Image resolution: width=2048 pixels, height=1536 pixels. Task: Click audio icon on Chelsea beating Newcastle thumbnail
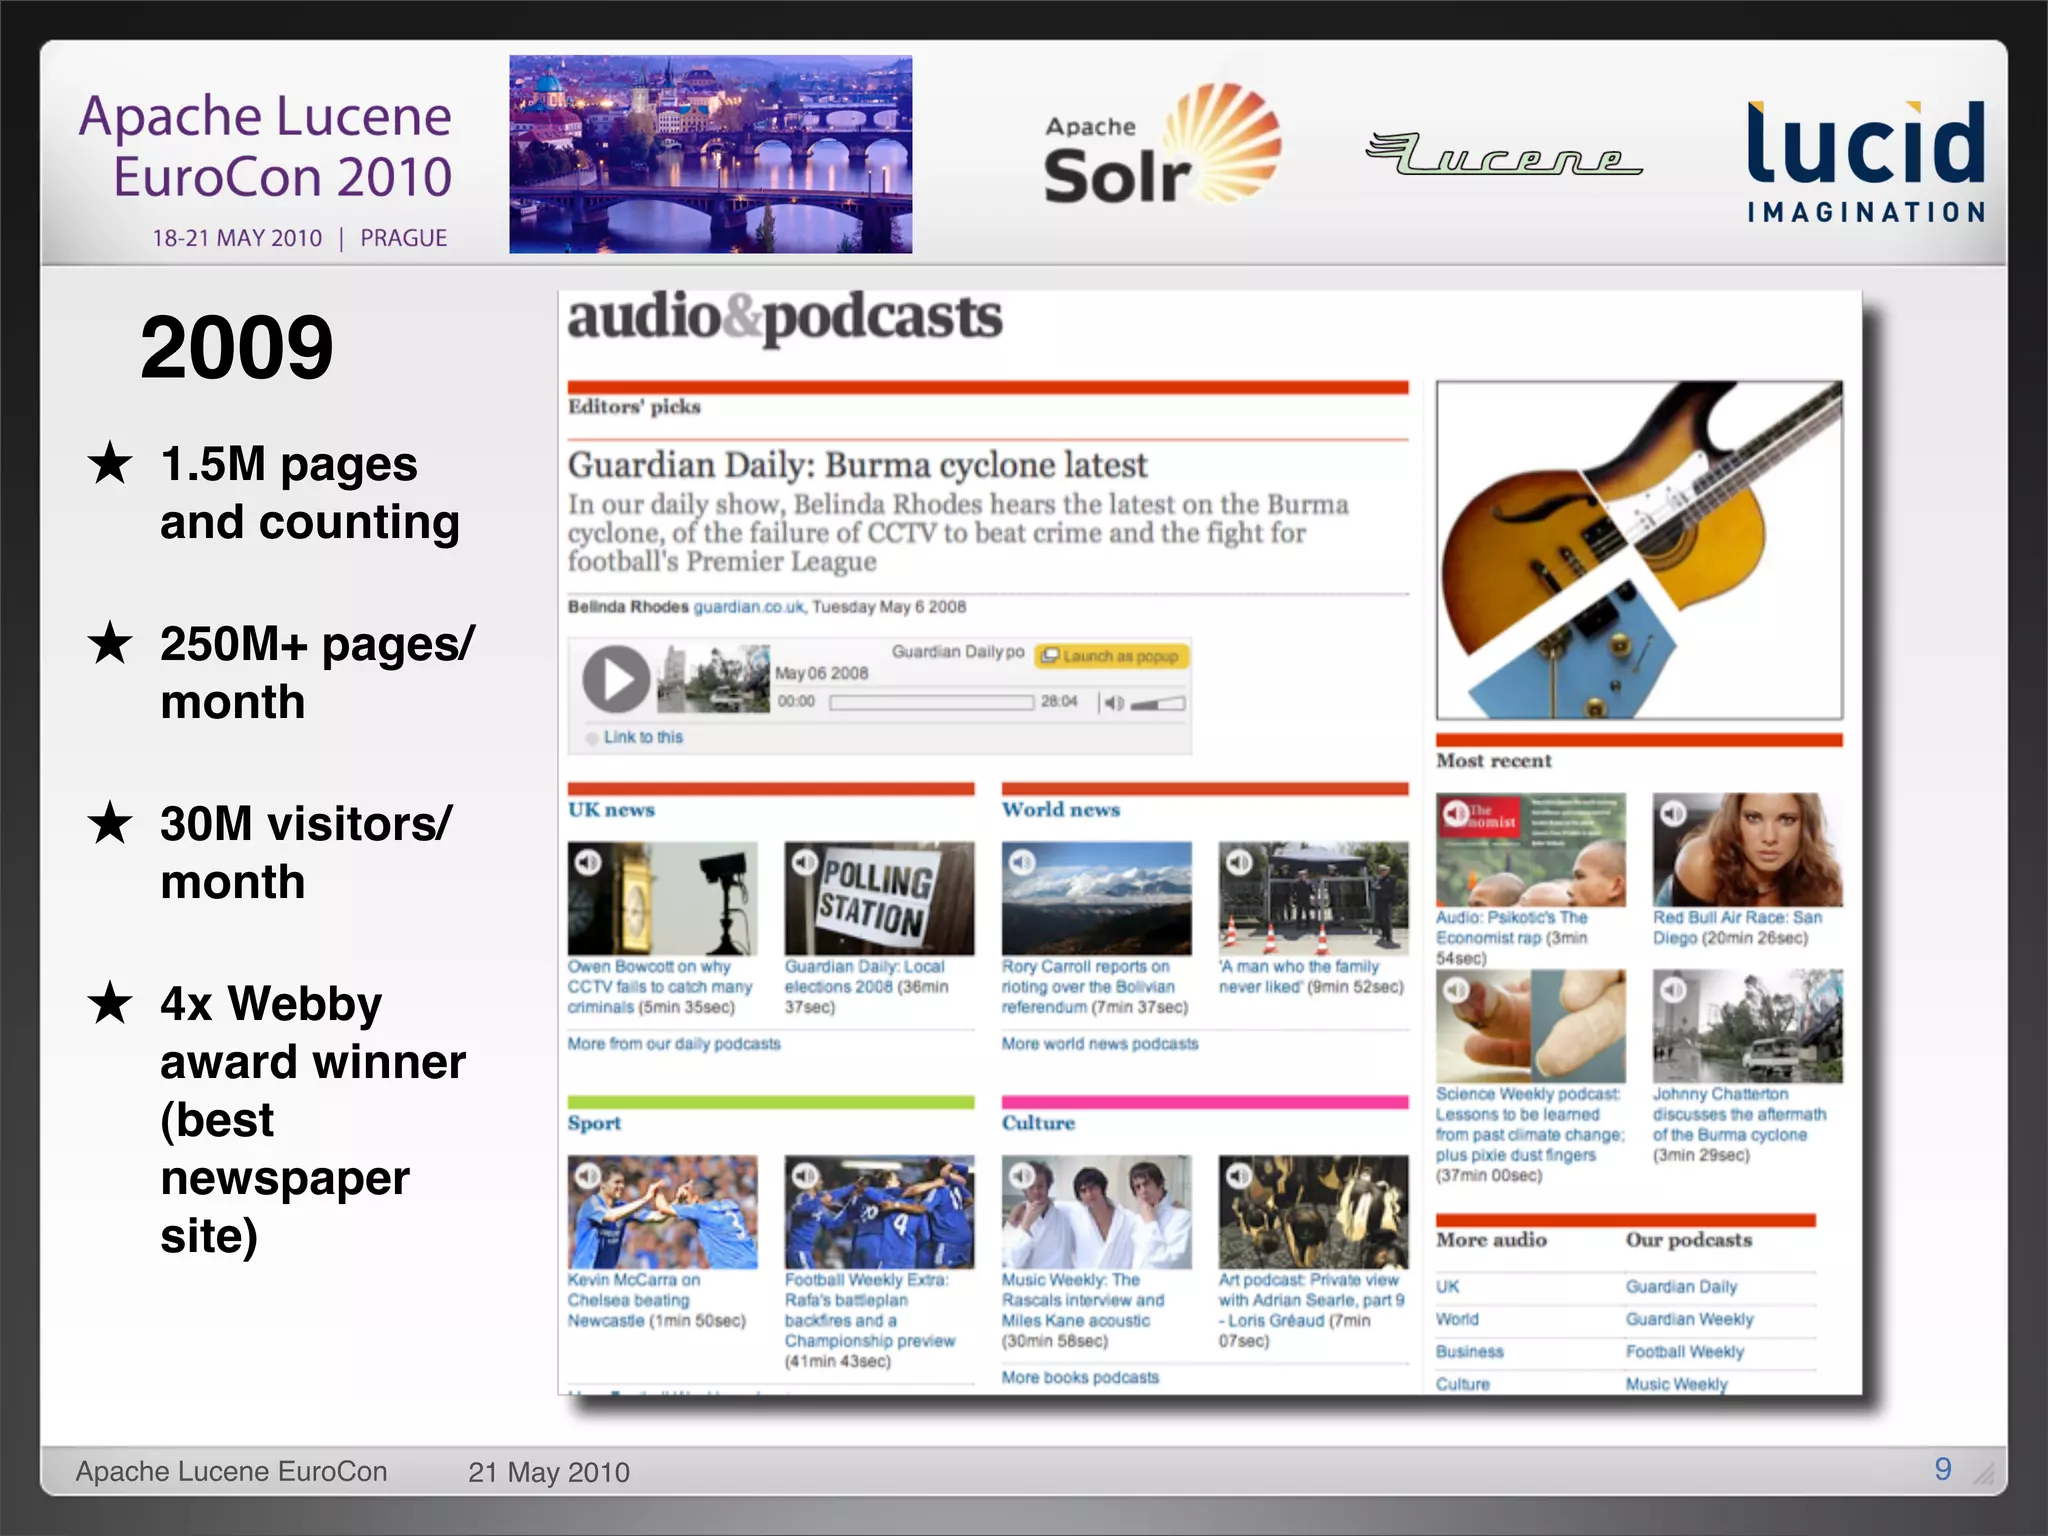pos(588,1176)
